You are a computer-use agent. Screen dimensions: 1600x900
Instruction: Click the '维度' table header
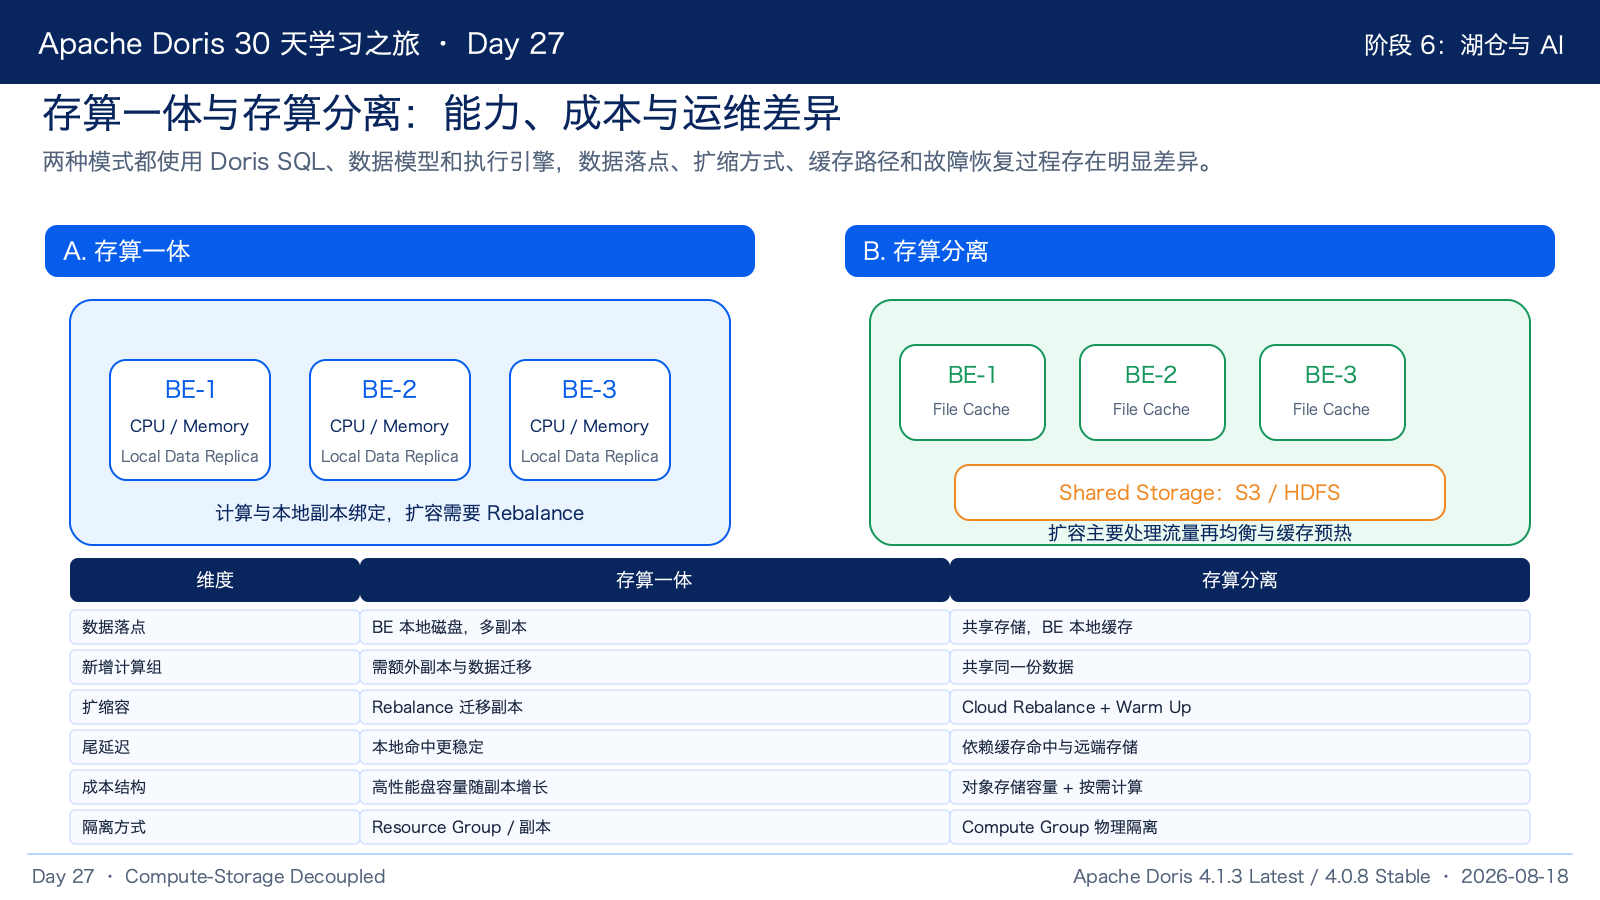(x=215, y=580)
